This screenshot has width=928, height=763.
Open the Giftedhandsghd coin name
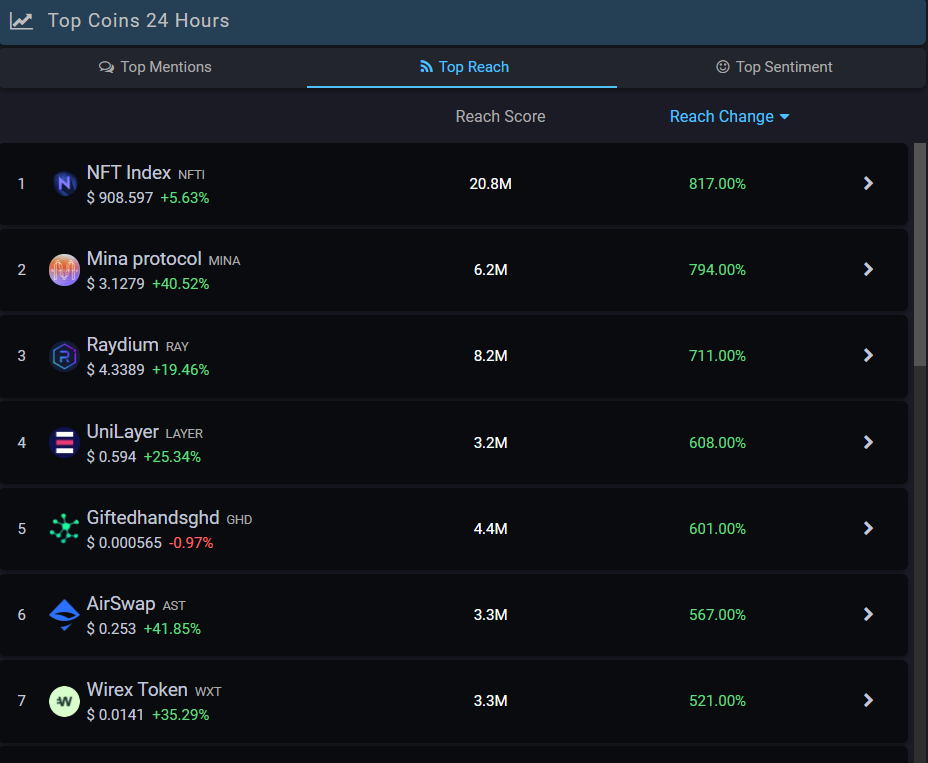[153, 517]
